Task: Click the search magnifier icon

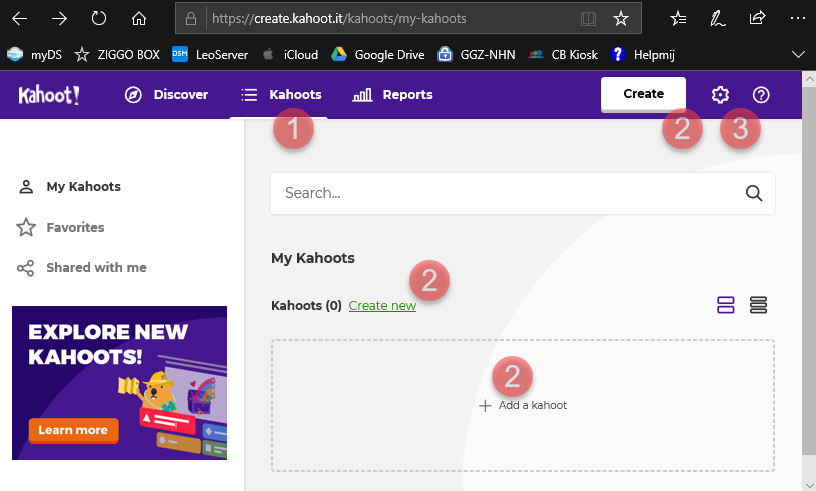Action: (x=754, y=193)
